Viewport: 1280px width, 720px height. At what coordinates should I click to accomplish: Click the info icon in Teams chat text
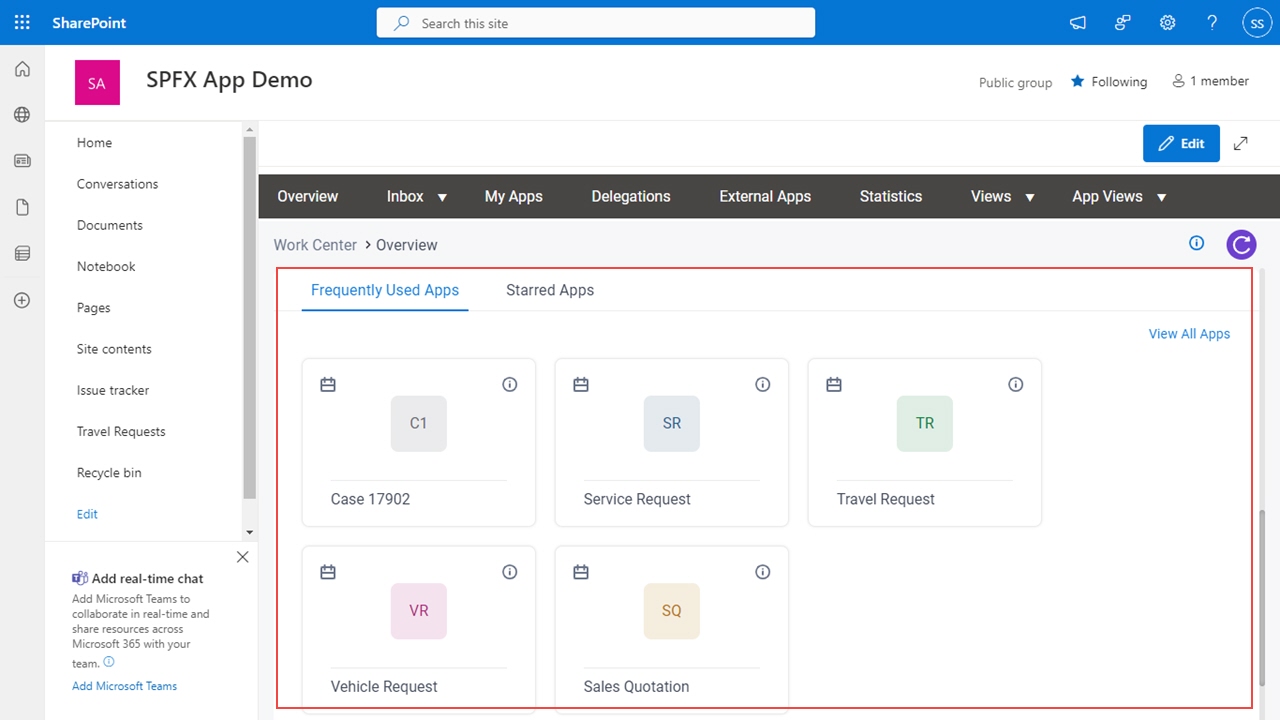coord(109,662)
